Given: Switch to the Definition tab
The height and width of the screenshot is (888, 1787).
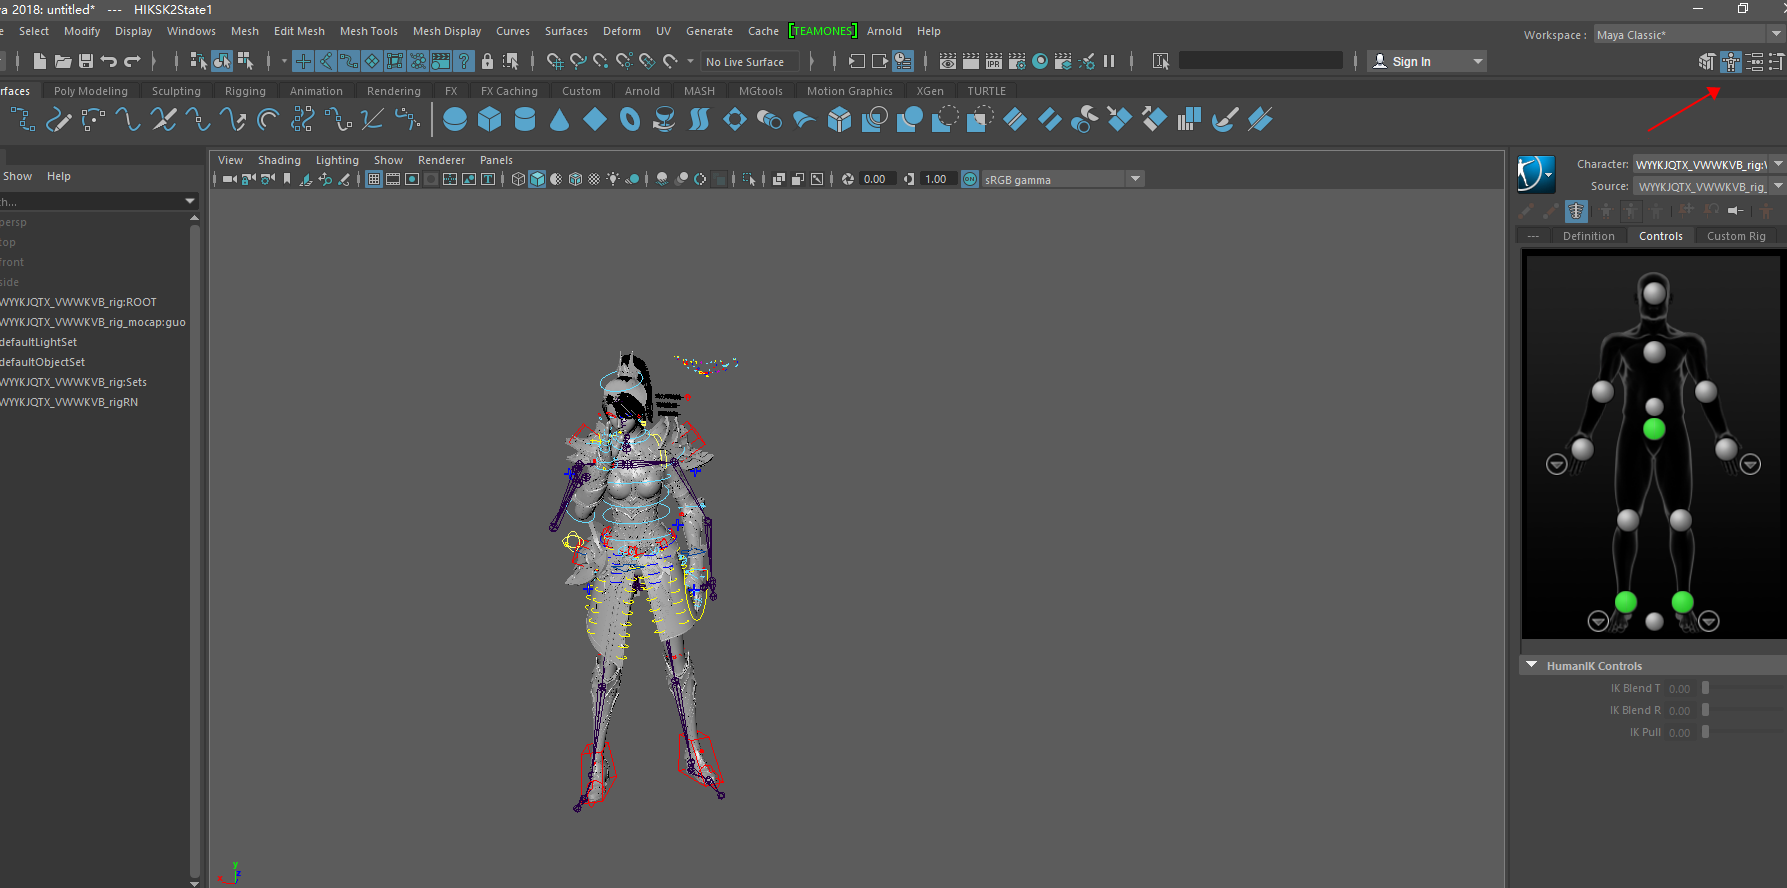Looking at the screenshot, I should 1588,236.
